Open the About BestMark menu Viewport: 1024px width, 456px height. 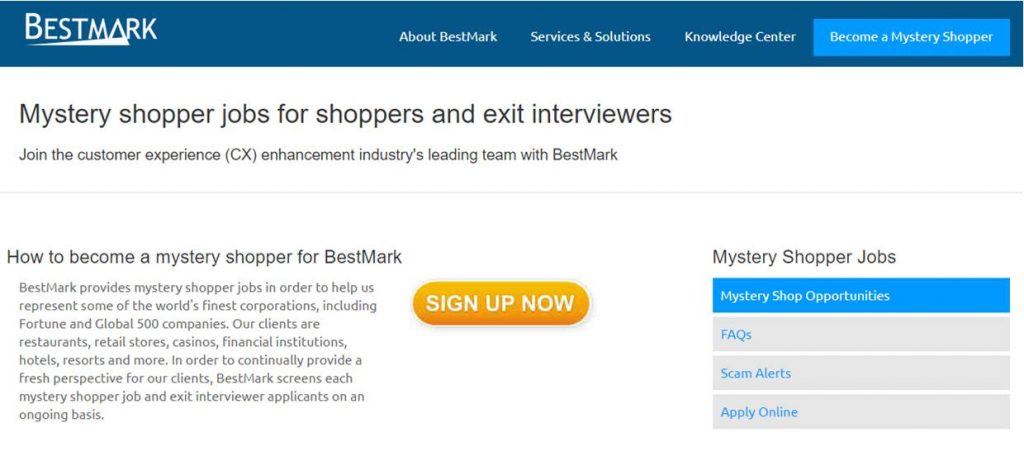[x=448, y=37]
